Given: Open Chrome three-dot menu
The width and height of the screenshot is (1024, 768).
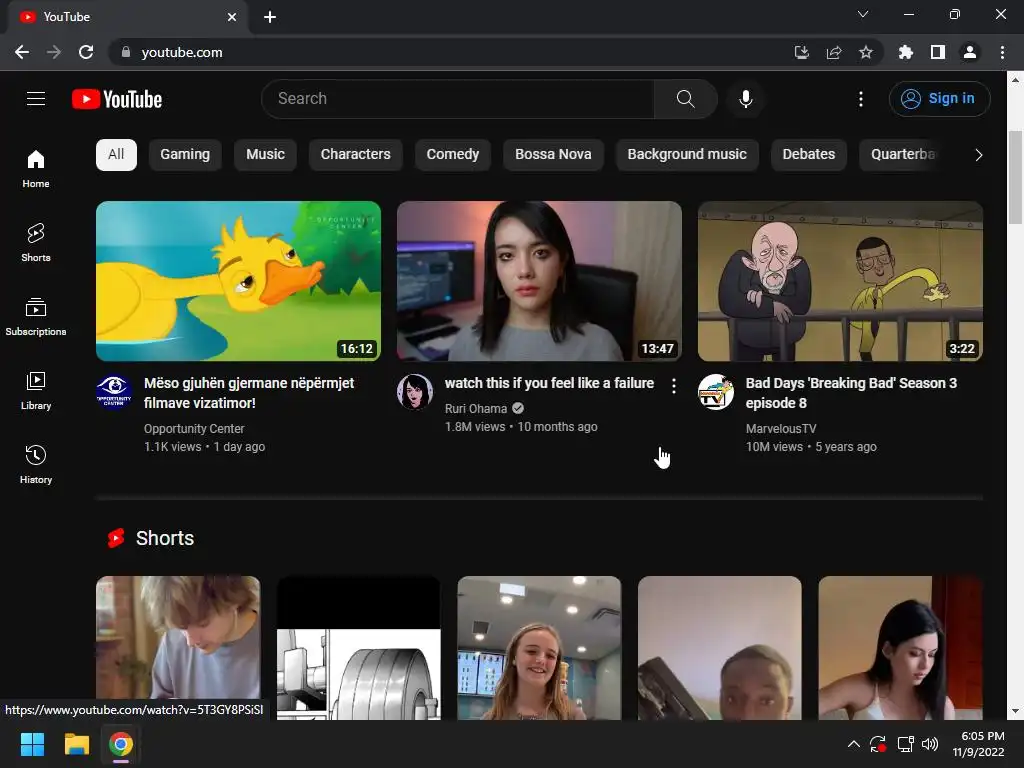Looking at the screenshot, I should 1002,52.
